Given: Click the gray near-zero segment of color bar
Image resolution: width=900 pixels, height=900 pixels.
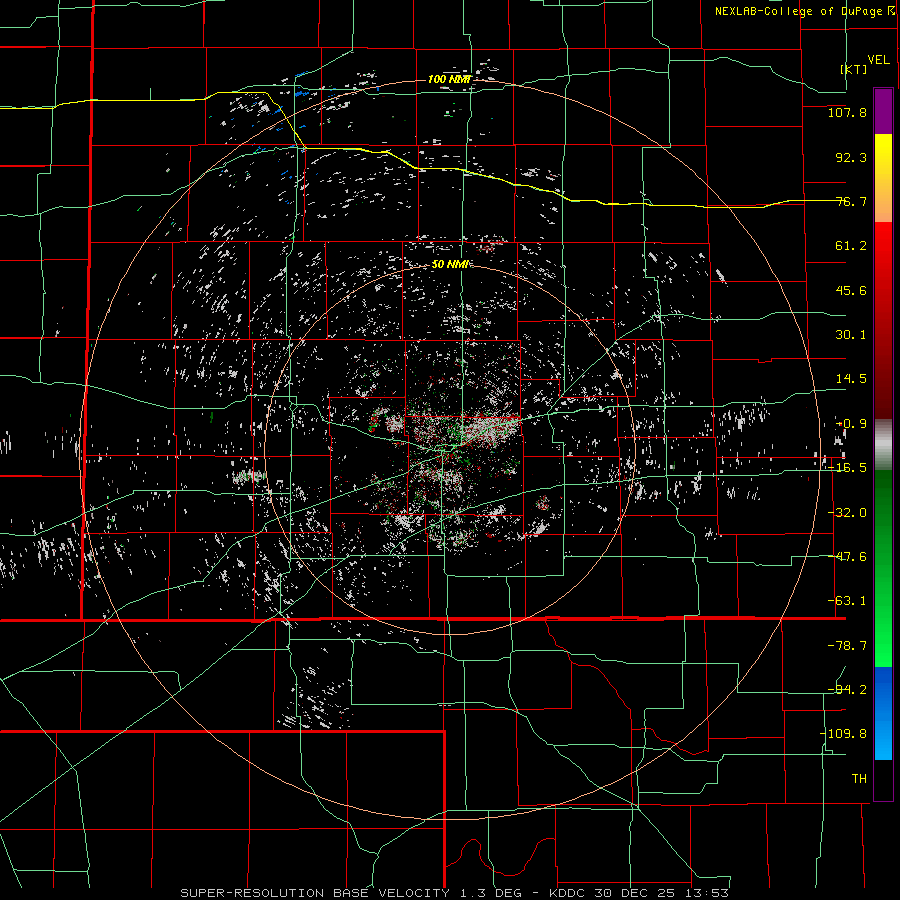Looking at the screenshot, I should click(883, 445).
